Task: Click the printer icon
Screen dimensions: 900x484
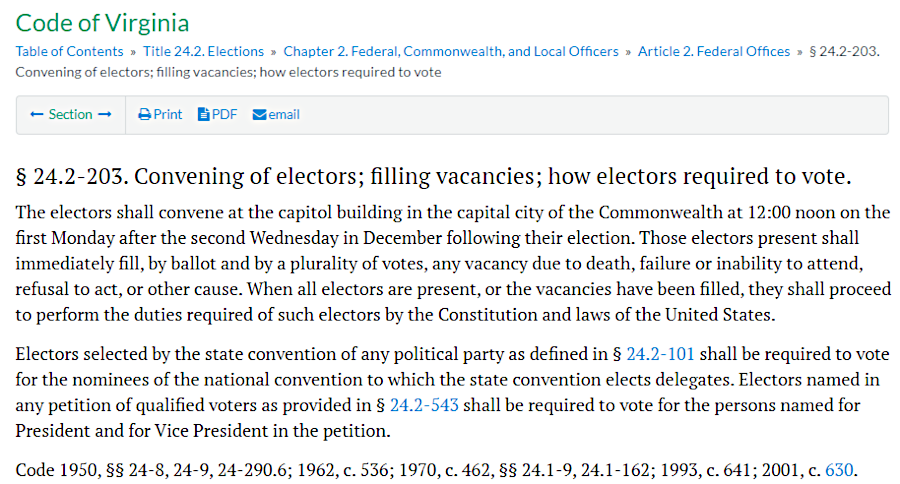Action: [144, 115]
